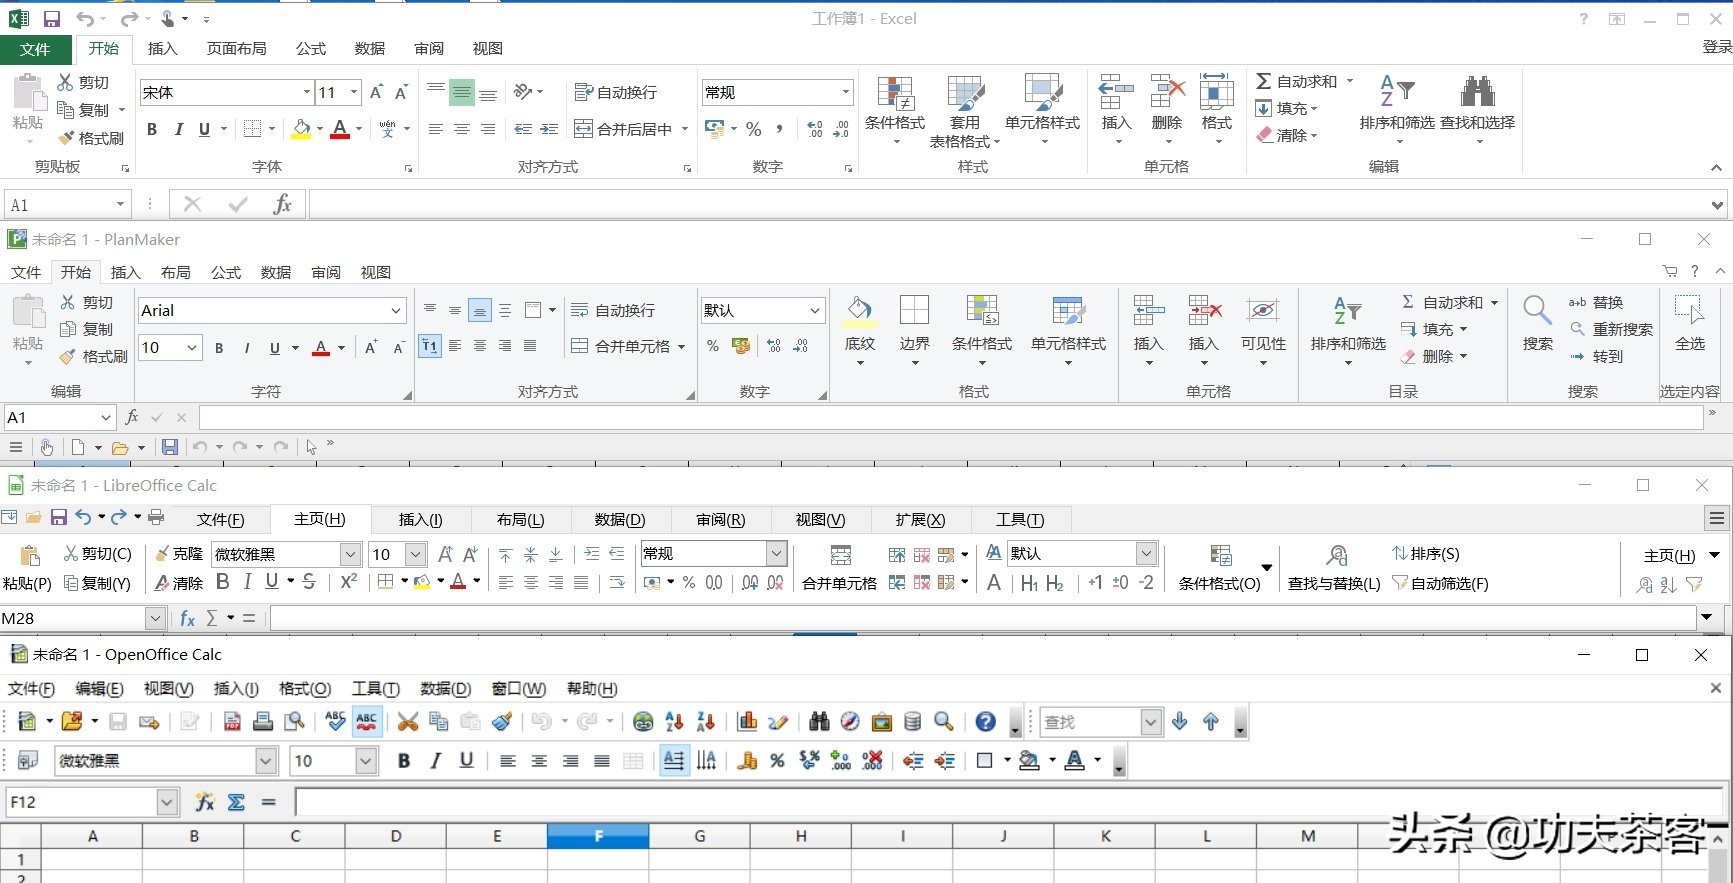Open Excel font name dropdown 宋体
The width and height of the screenshot is (1733, 883).
tap(306, 92)
